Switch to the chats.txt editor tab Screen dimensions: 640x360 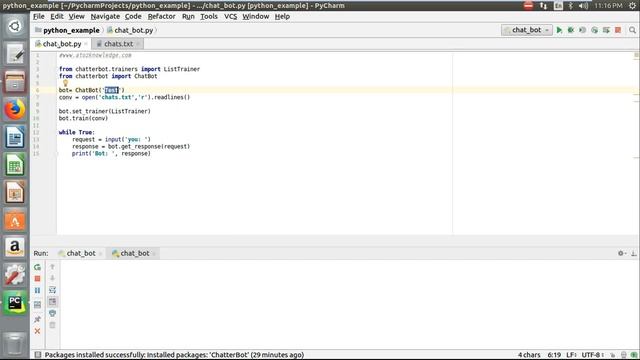pos(118,44)
